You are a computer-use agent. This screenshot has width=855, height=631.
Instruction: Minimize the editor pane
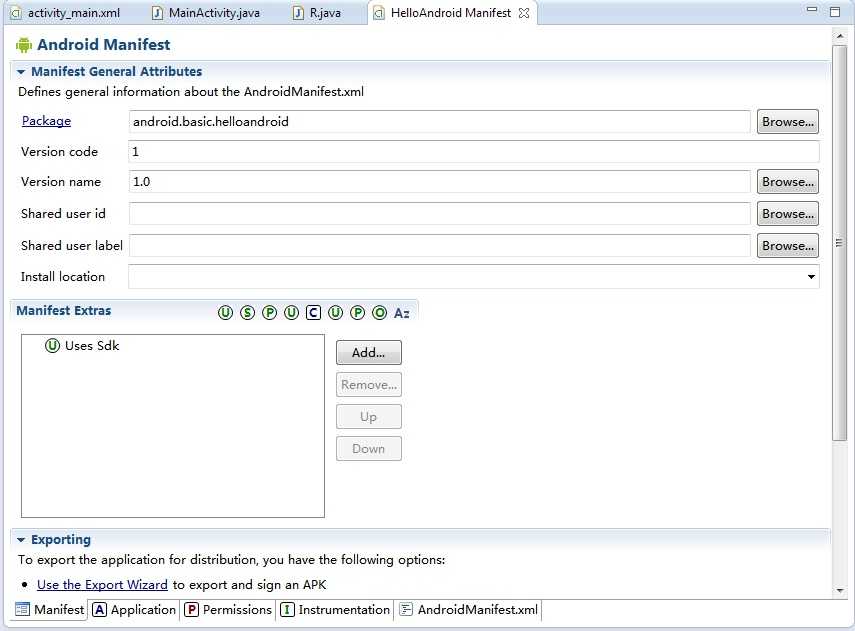(812, 9)
